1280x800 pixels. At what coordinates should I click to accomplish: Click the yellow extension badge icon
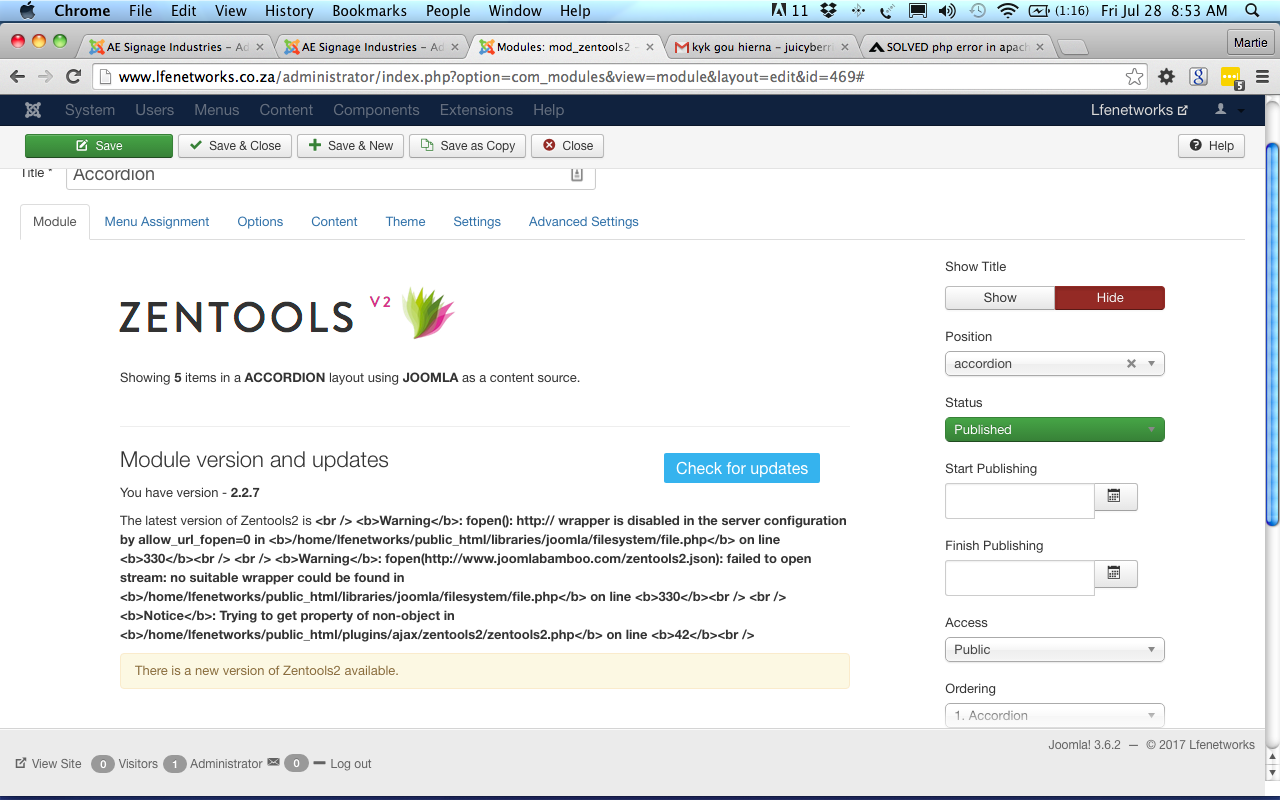pyautogui.click(x=1231, y=78)
